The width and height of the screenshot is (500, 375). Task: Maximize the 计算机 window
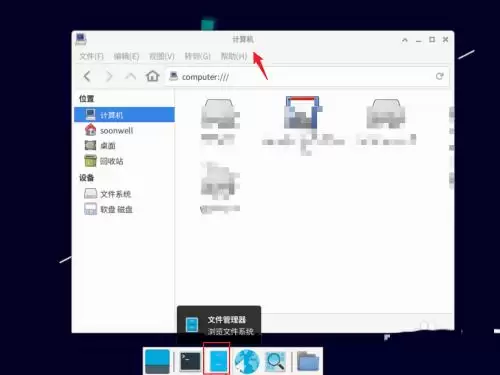click(432, 40)
